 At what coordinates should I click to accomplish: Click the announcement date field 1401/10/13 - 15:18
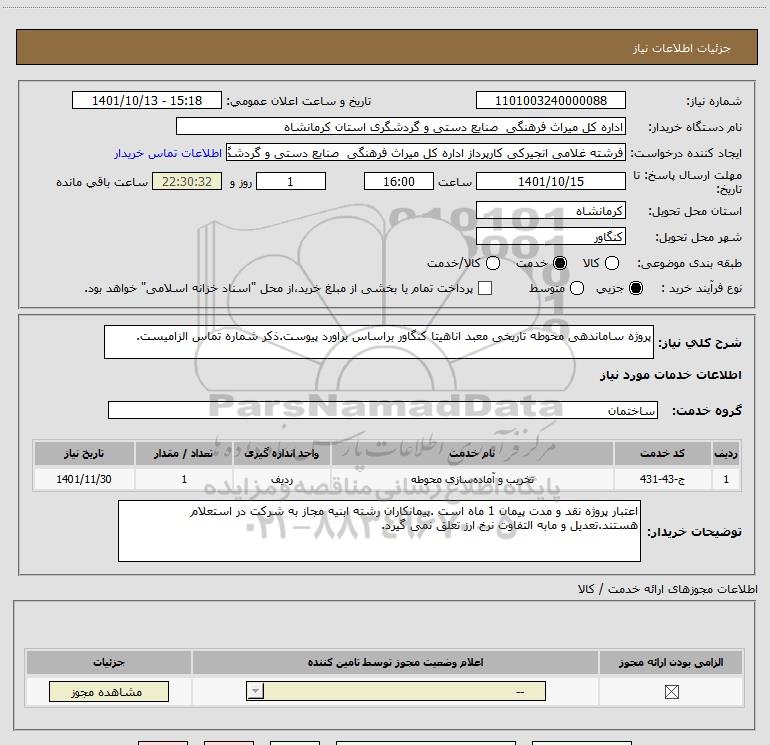(147, 100)
